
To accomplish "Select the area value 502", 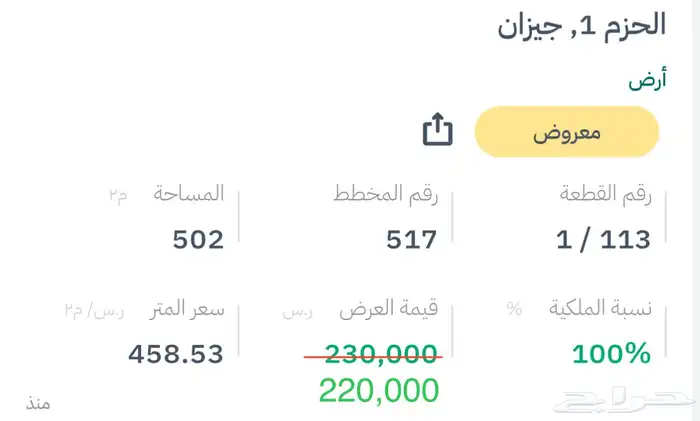I will click(198, 239).
